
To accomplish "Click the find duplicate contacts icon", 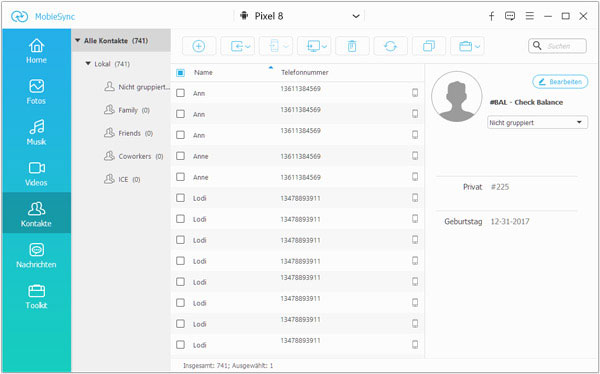I will pyautogui.click(x=429, y=46).
